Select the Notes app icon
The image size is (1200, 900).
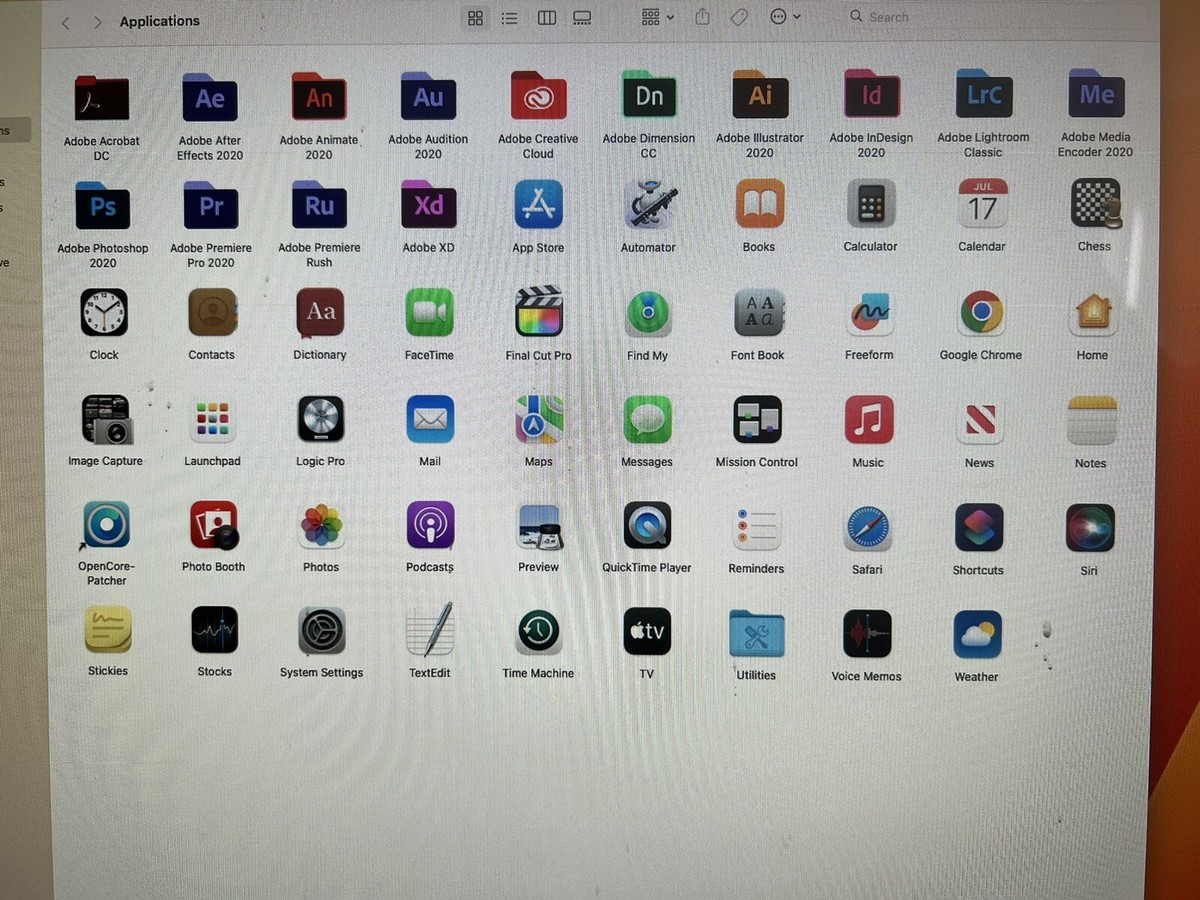click(1091, 421)
